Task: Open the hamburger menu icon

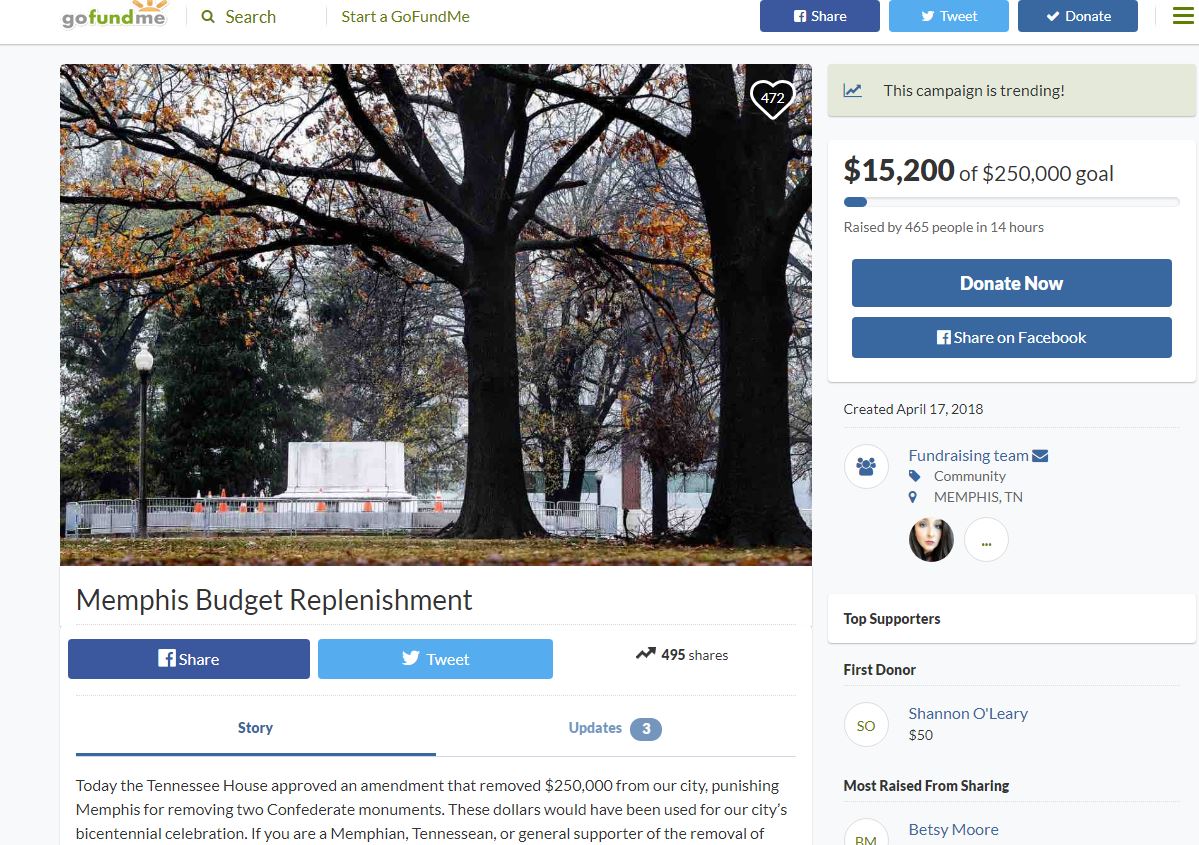Action: (1183, 15)
